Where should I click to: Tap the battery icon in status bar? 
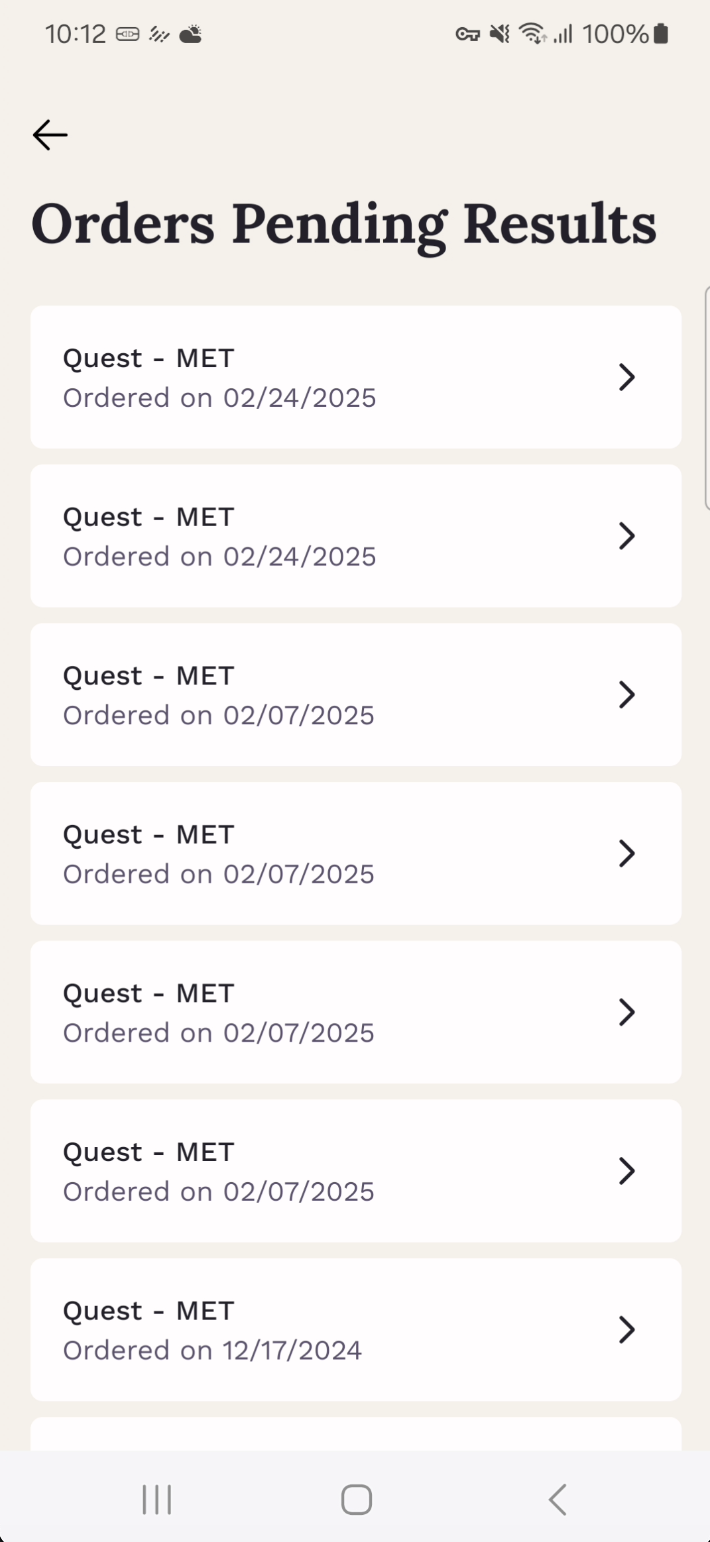click(x=660, y=34)
